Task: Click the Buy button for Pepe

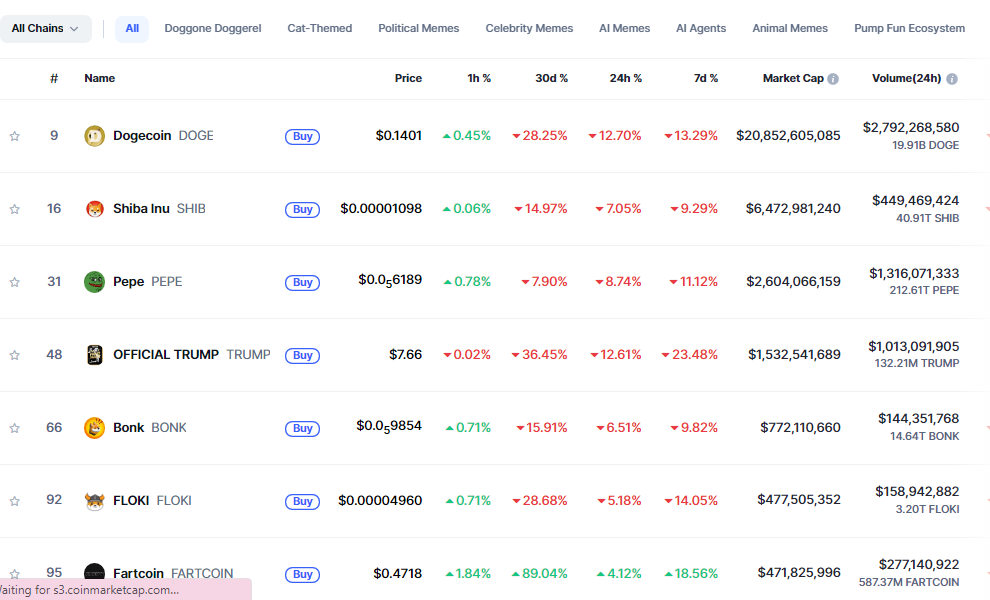Action: click(x=302, y=282)
